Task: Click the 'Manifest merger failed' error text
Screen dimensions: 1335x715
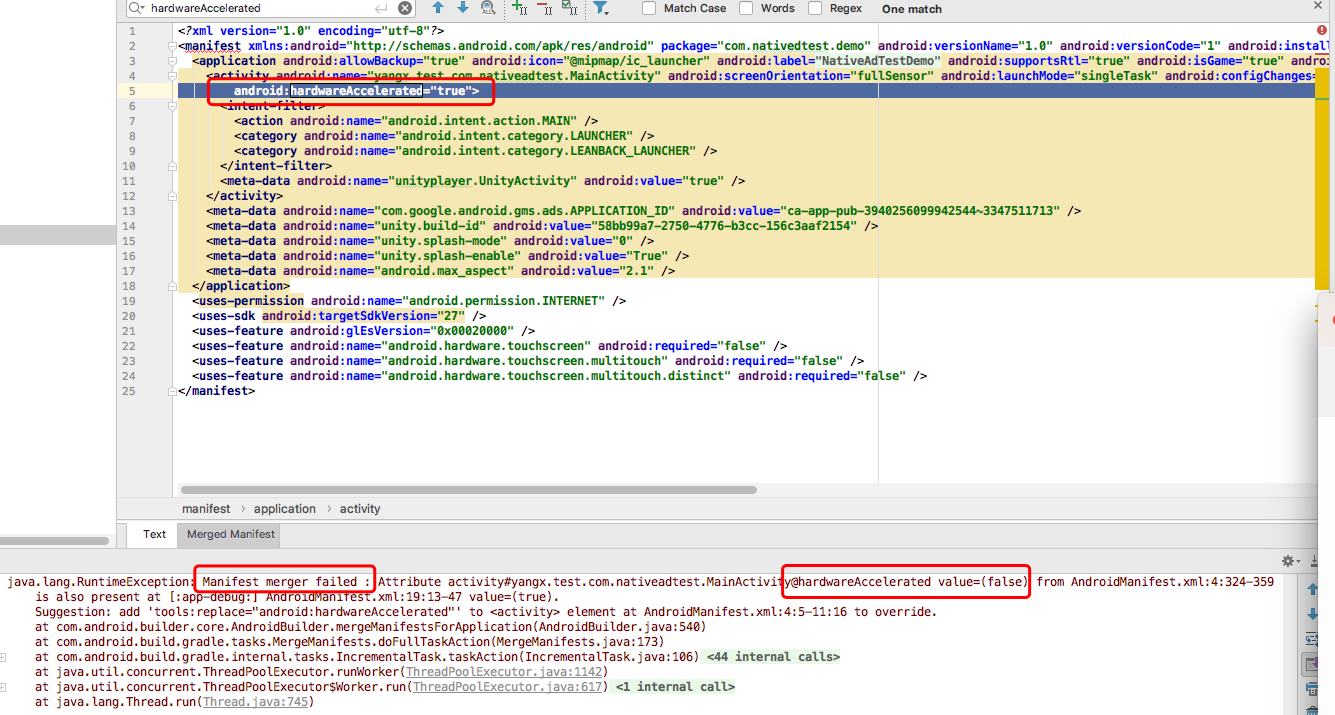Action: [x=286, y=582]
